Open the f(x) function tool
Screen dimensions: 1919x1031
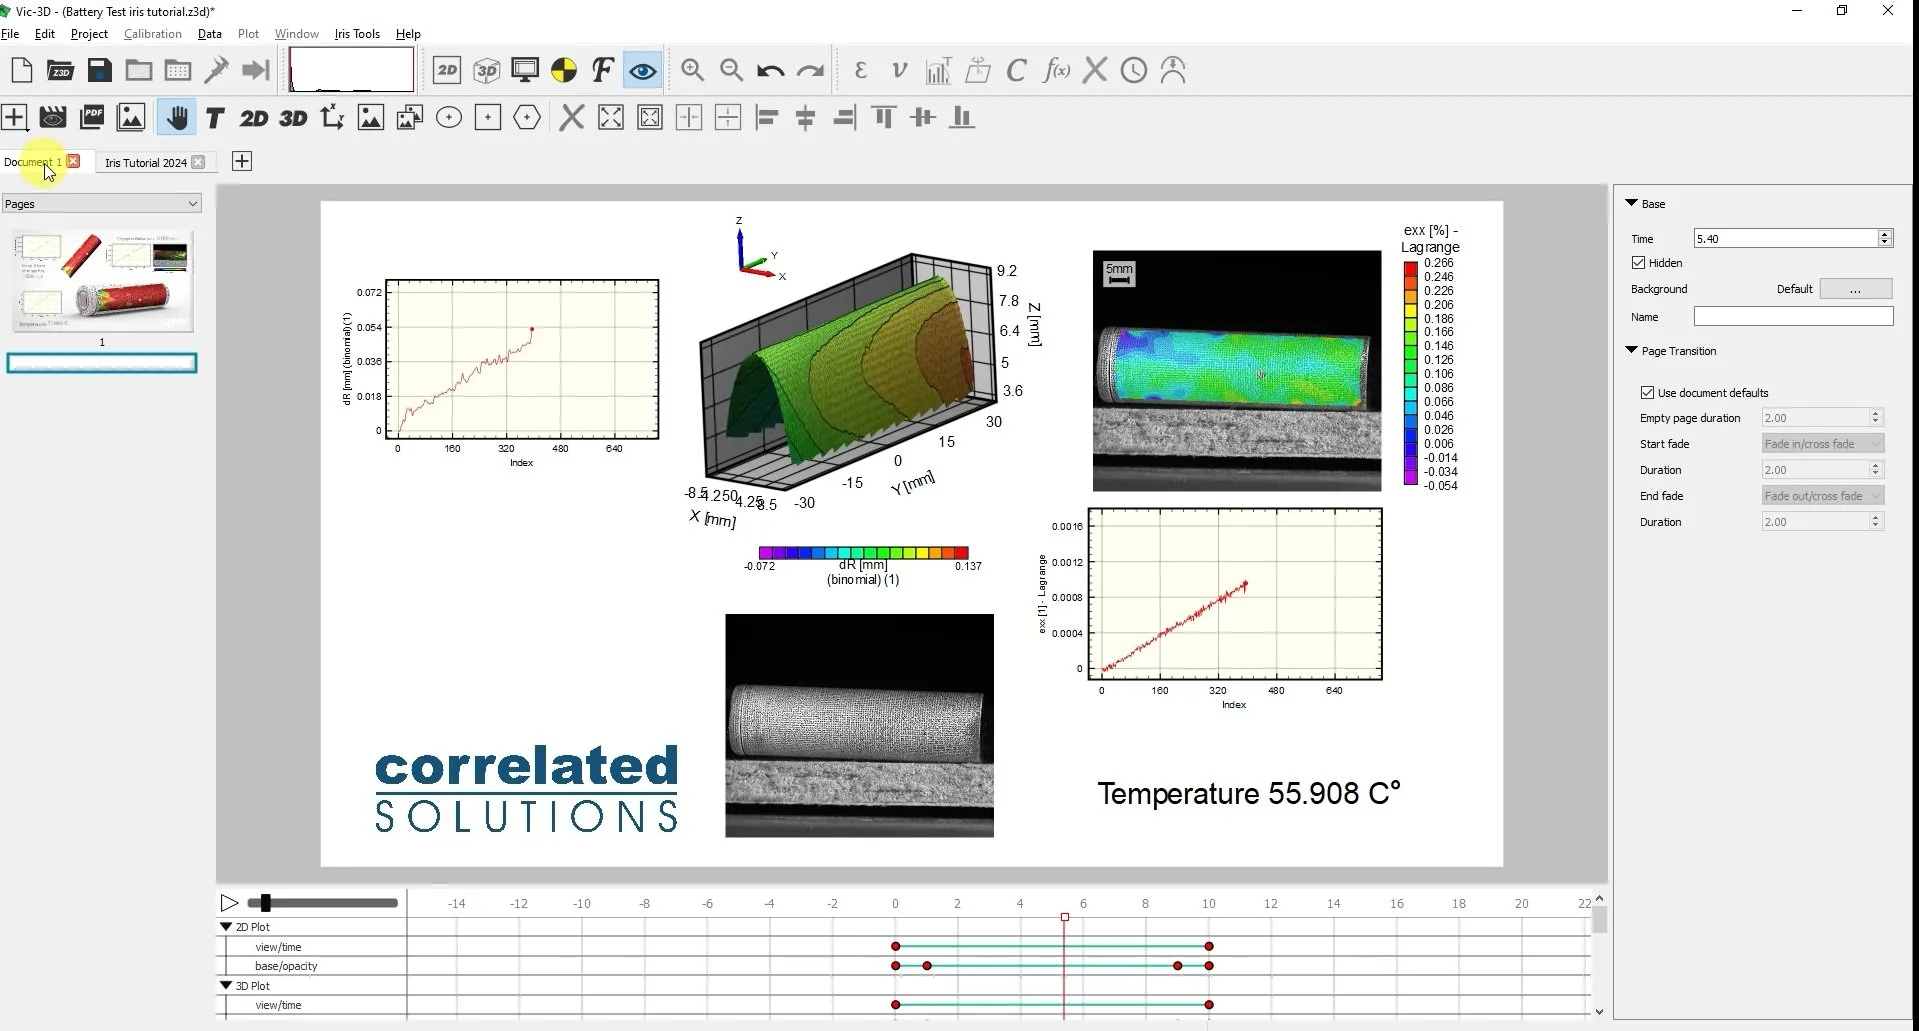pyautogui.click(x=1056, y=69)
